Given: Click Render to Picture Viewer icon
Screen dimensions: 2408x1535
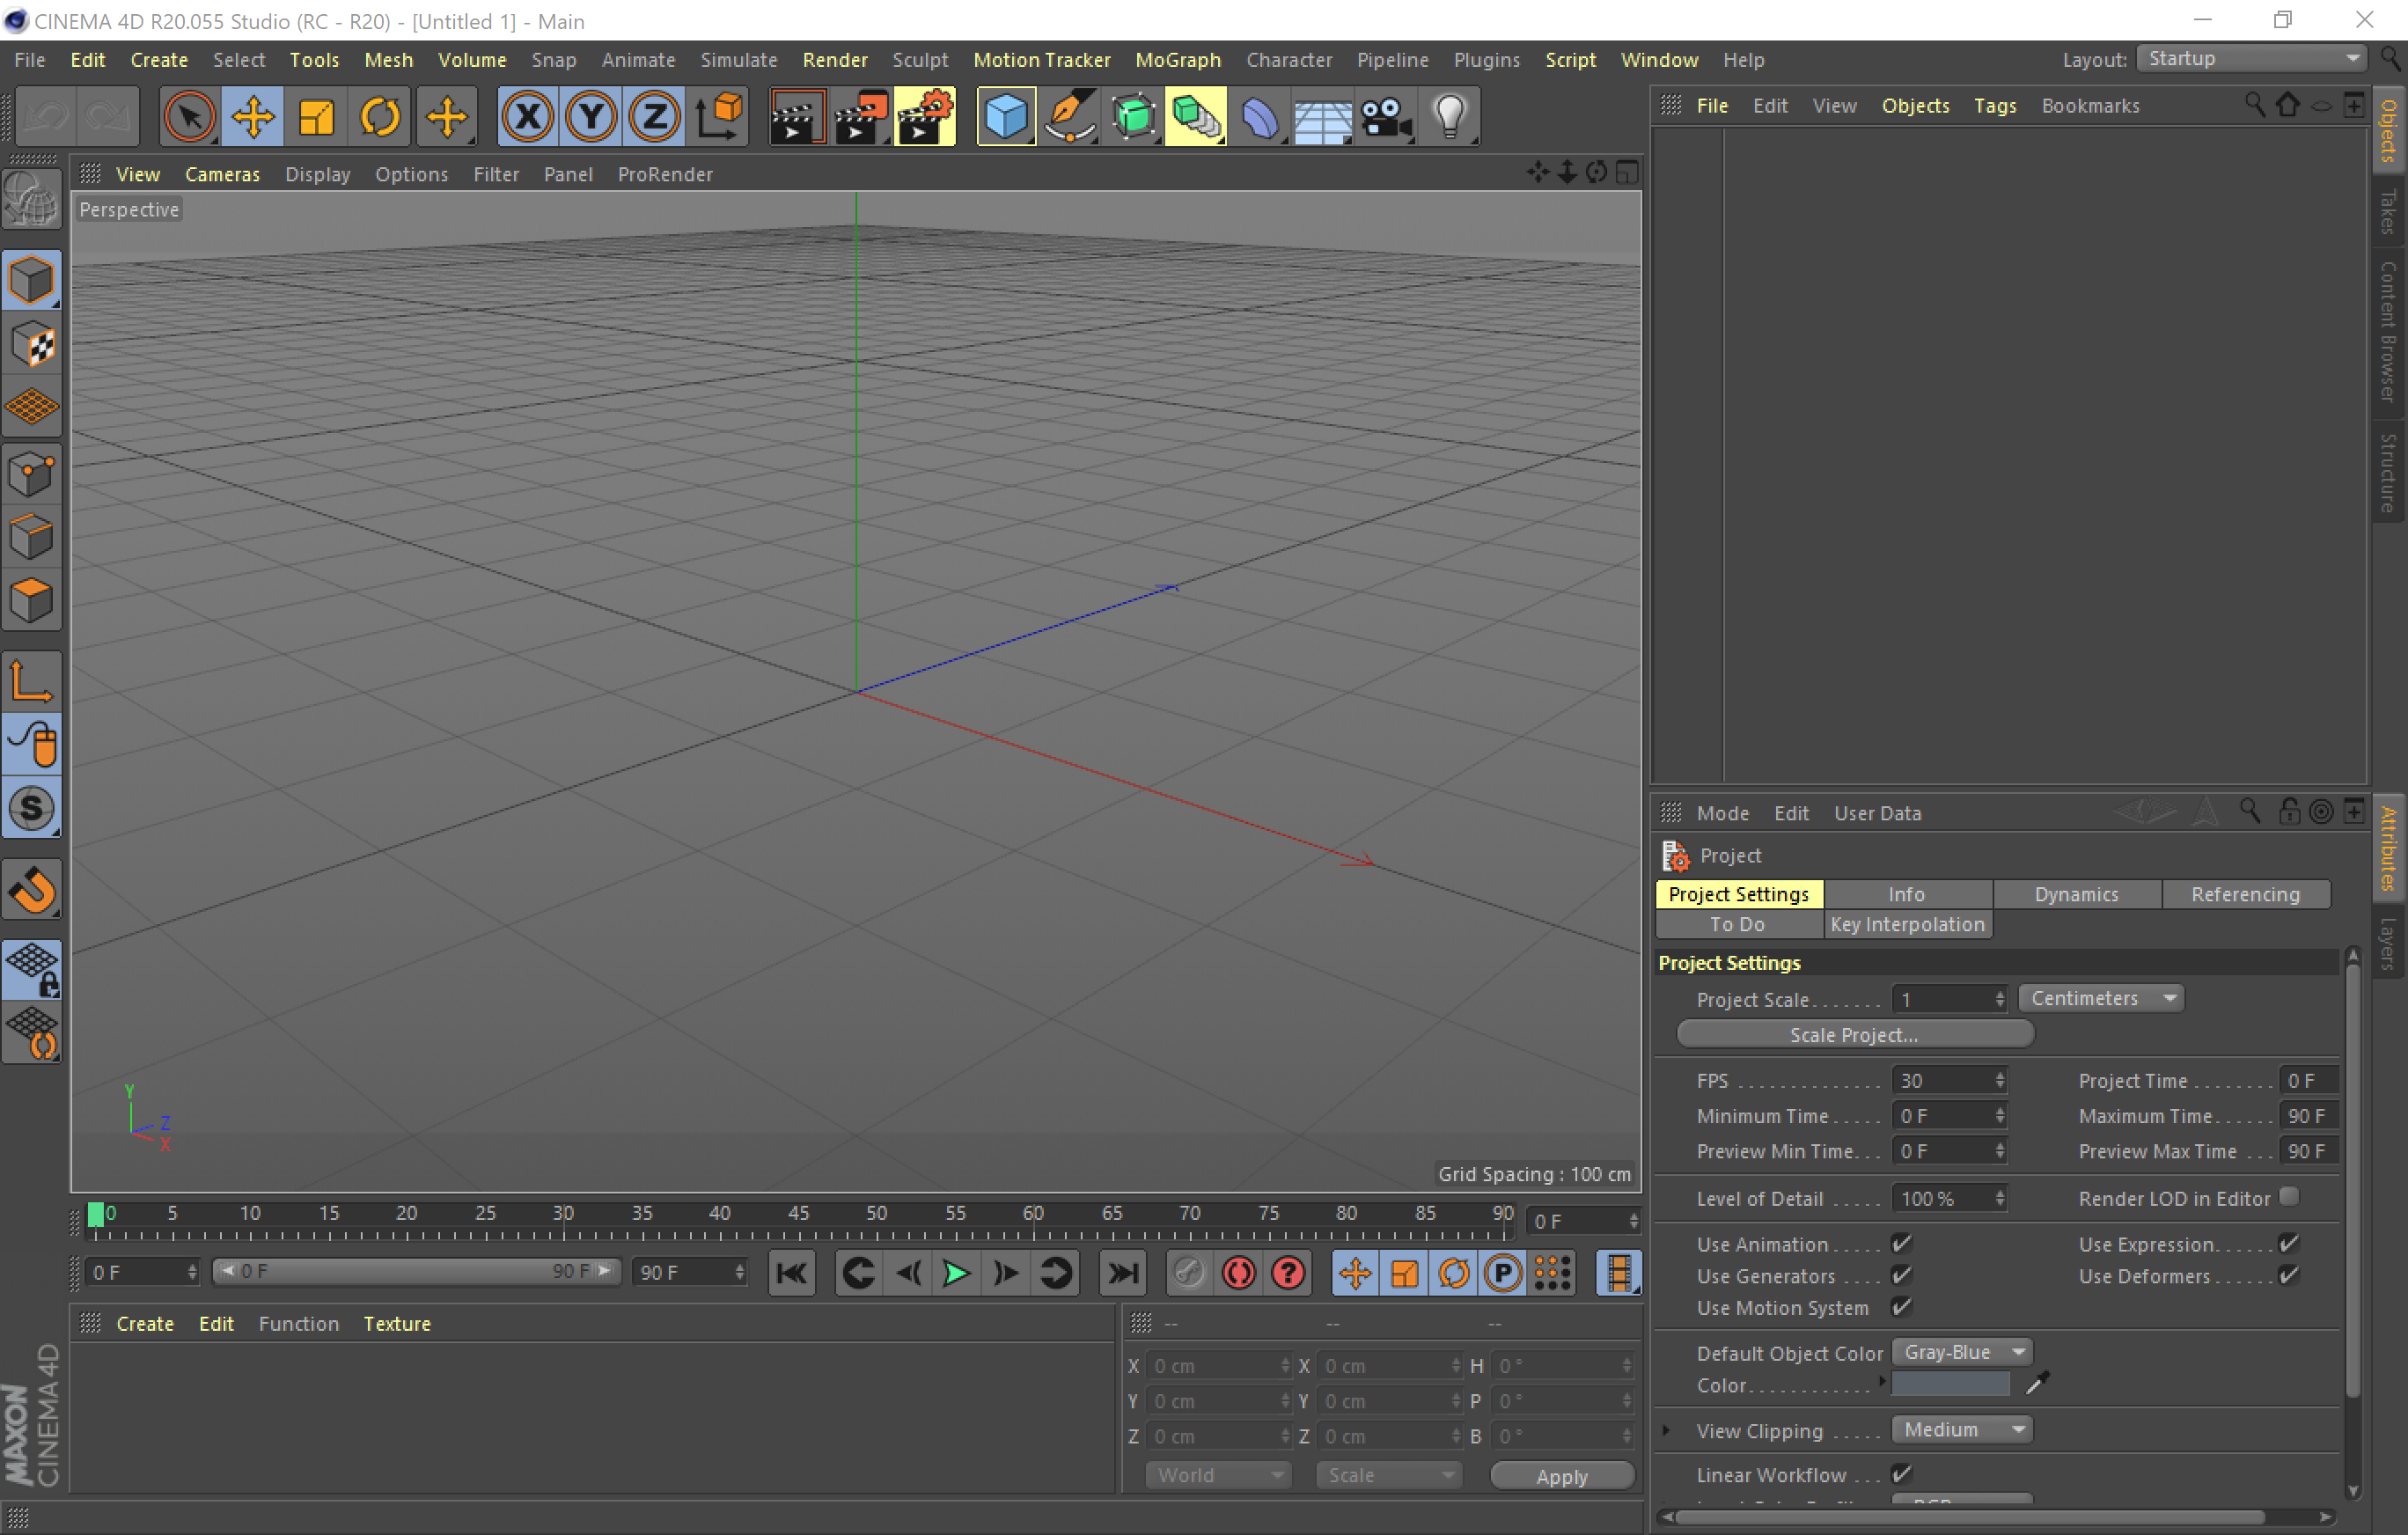Looking at the screenshot, I should pos(860,117).
